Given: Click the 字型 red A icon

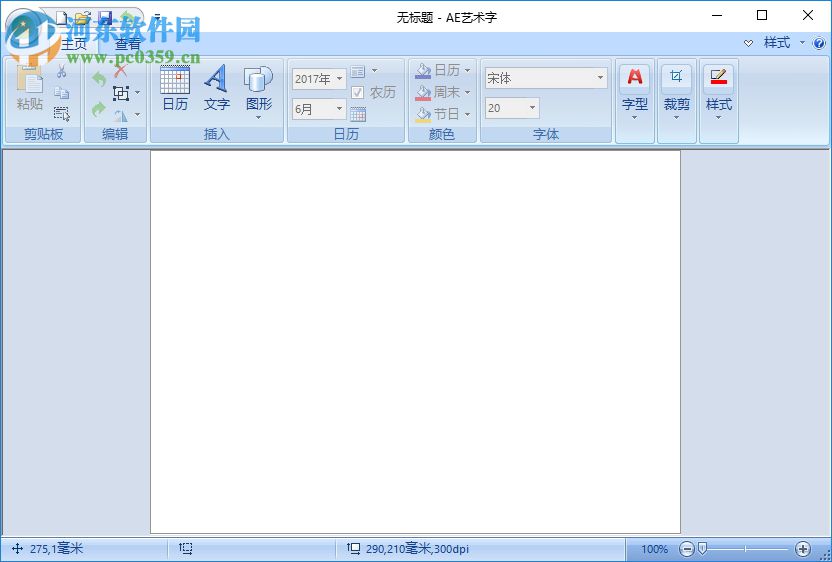Looking at the screenshot, I should [635, 77].
